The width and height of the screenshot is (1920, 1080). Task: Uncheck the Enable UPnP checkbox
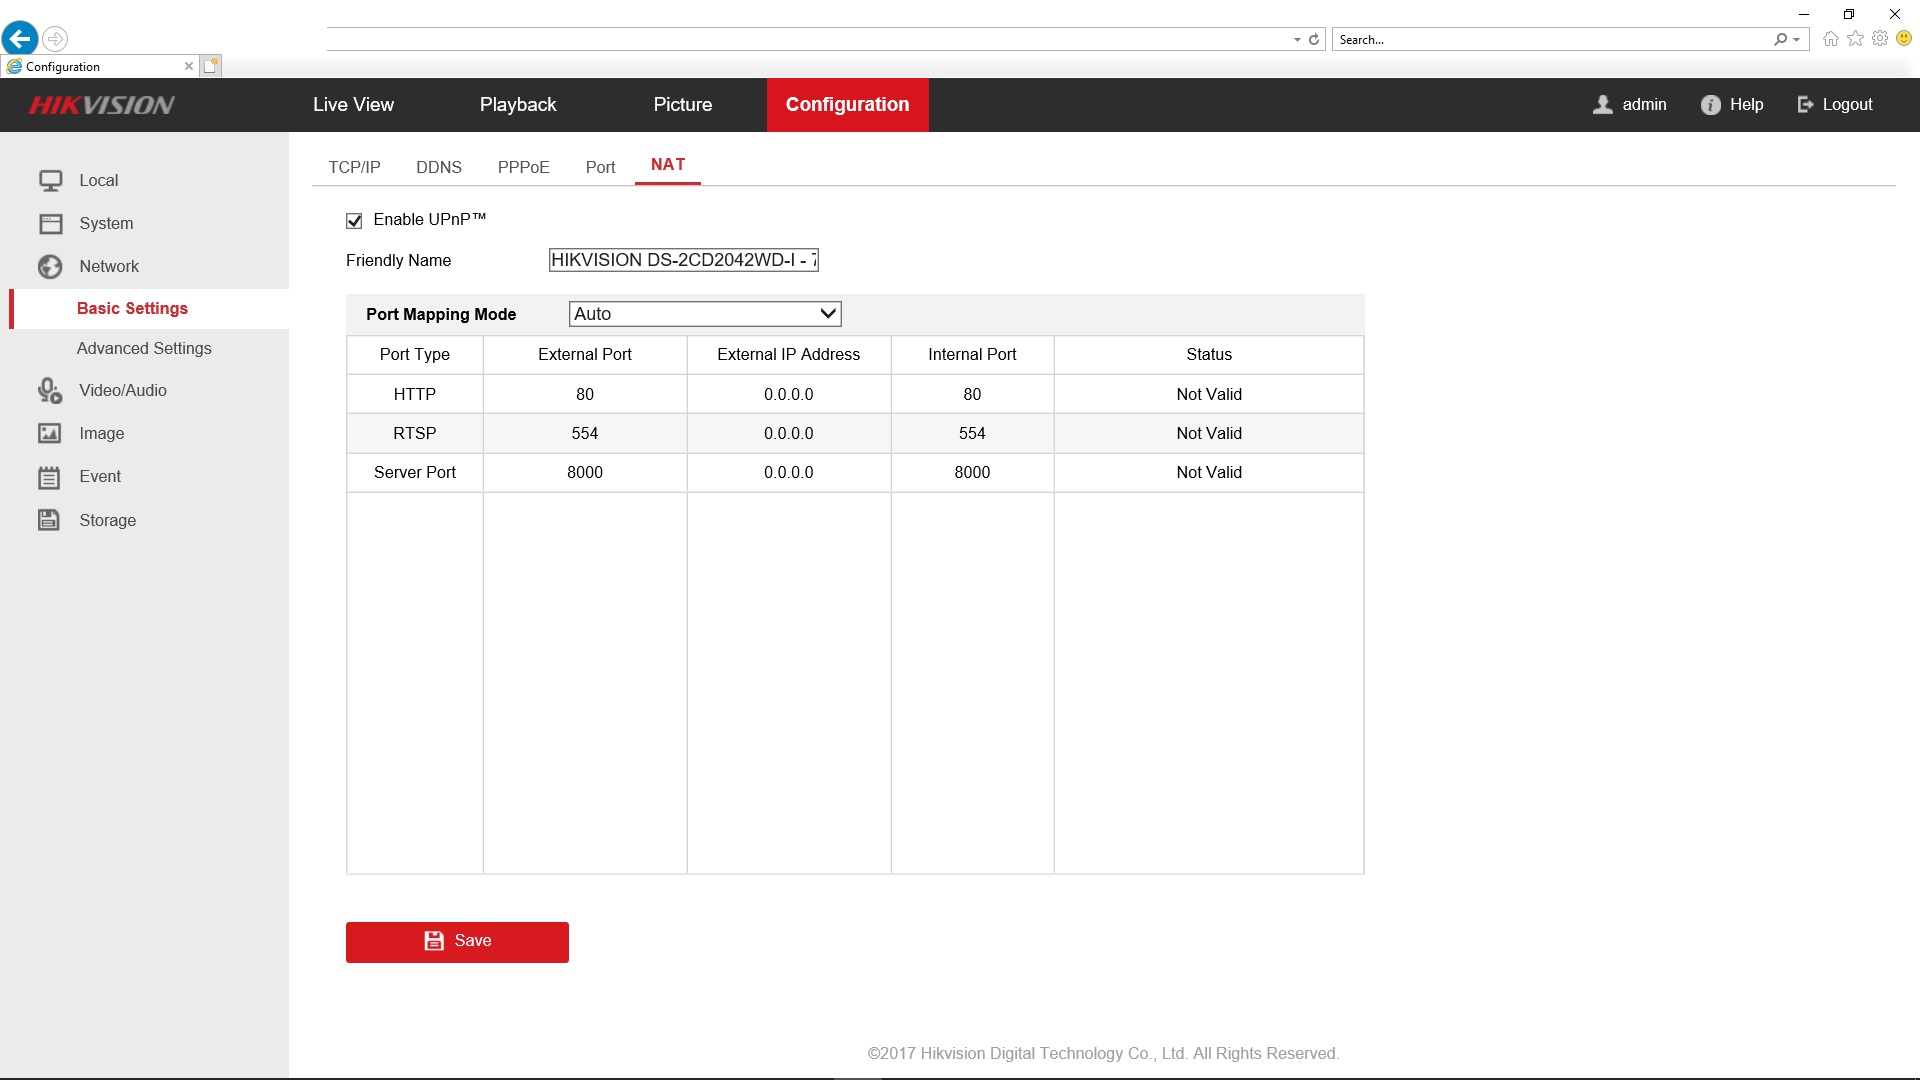click(x=354, y=221)
